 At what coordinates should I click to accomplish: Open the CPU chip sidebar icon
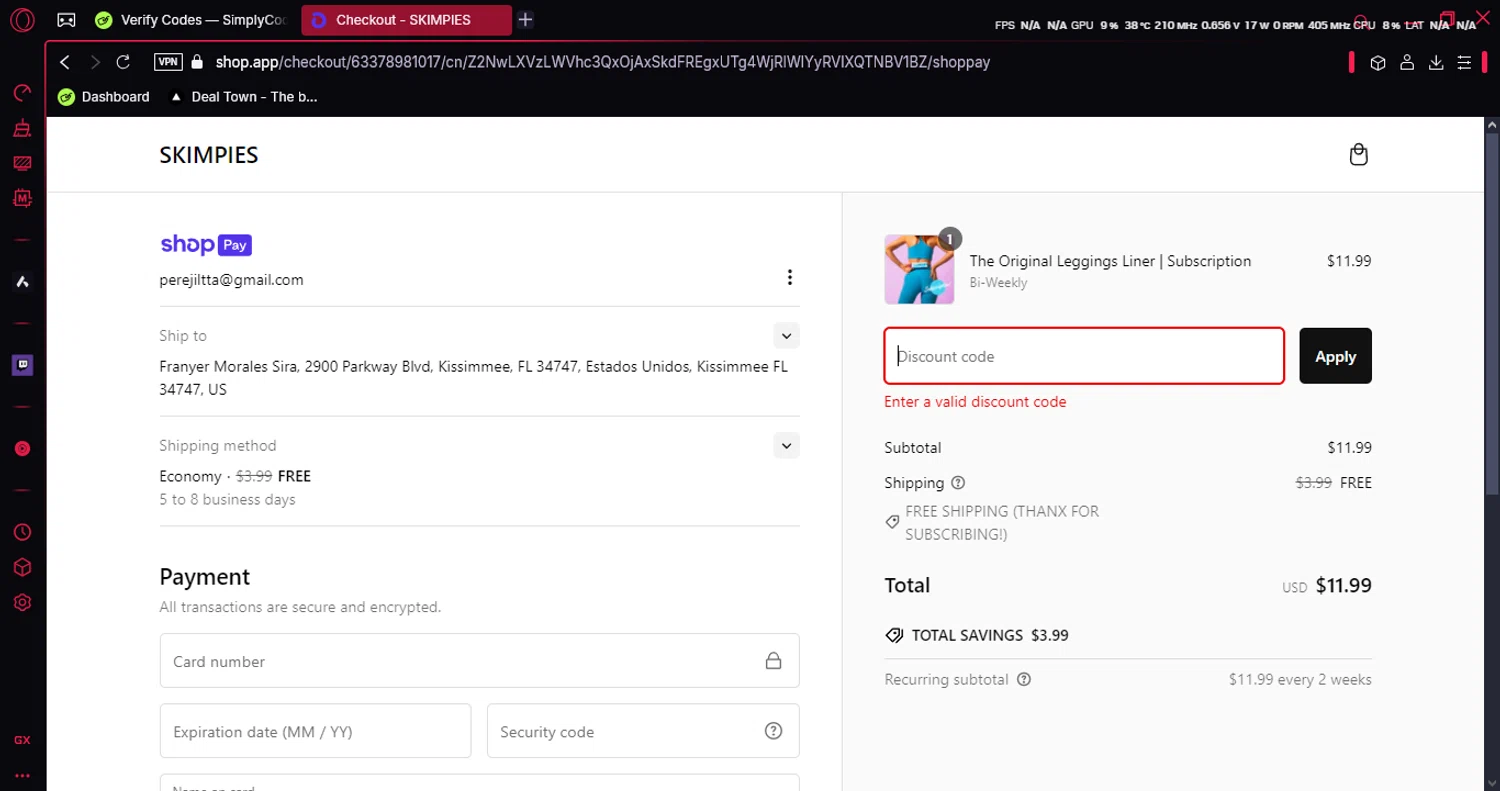click(x=22, y=198)
